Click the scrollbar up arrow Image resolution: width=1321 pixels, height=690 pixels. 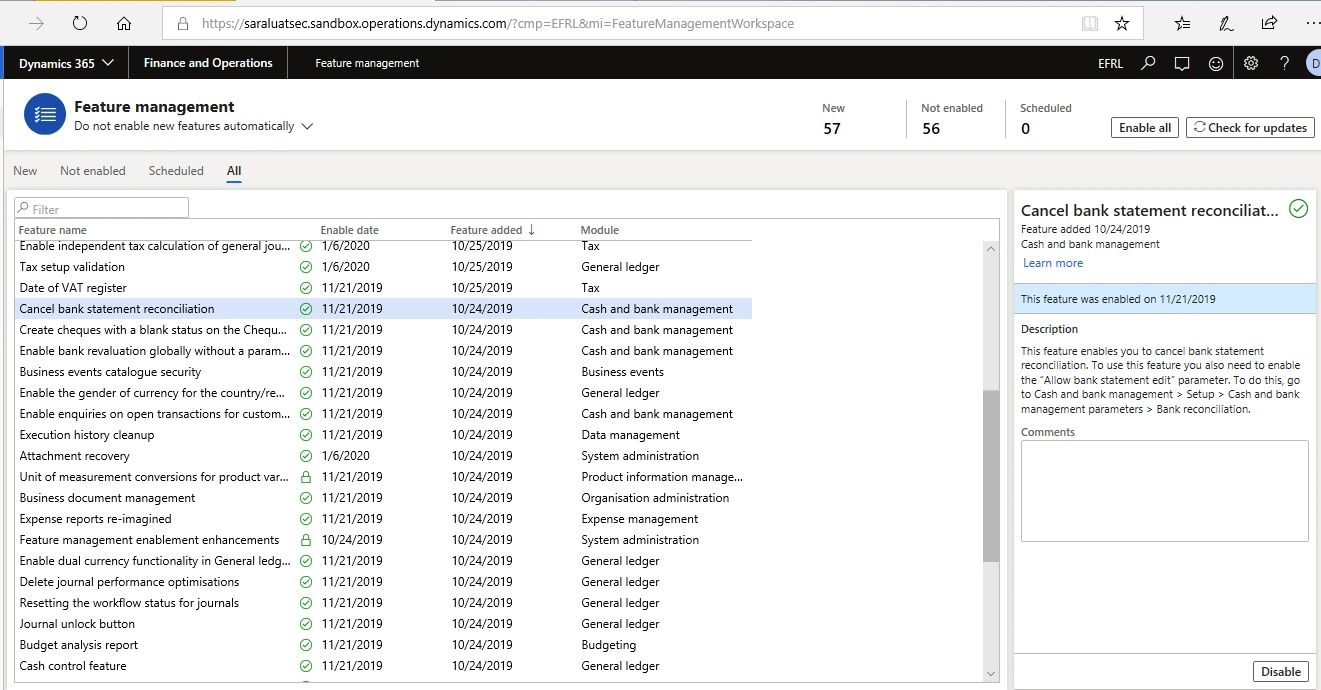tap(991, 248)
